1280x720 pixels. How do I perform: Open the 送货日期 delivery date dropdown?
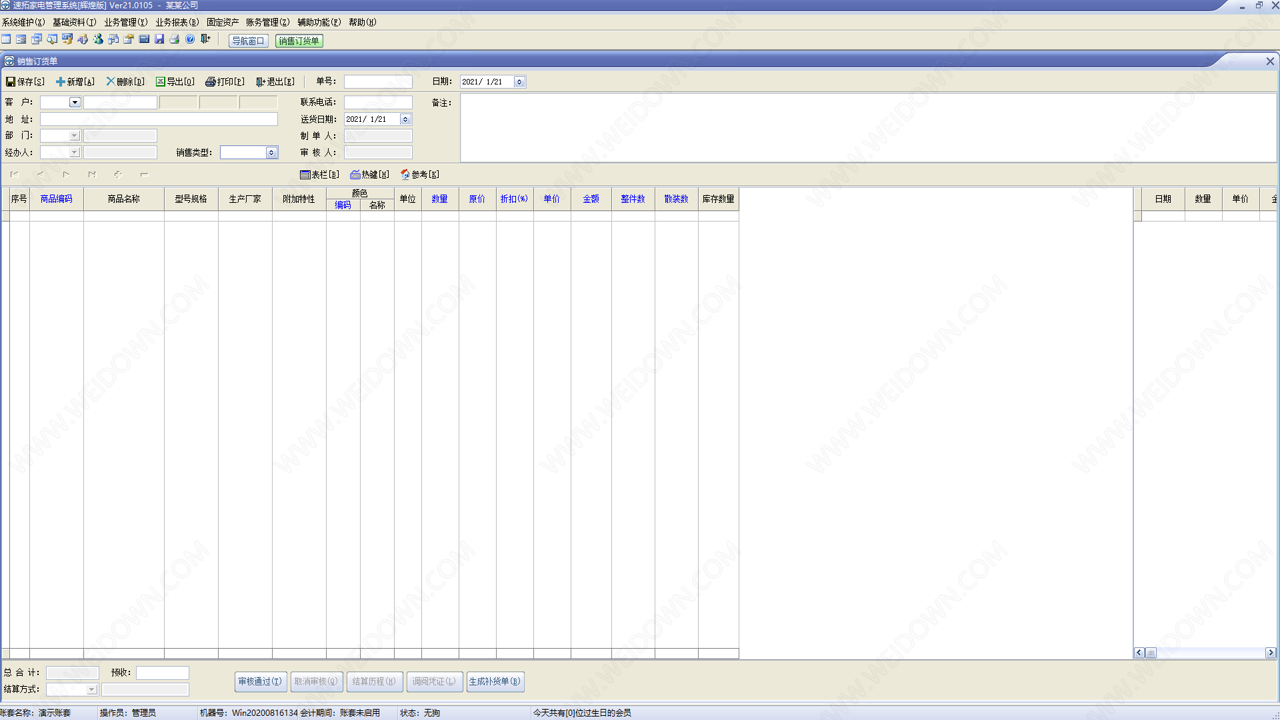pos(406,119)
